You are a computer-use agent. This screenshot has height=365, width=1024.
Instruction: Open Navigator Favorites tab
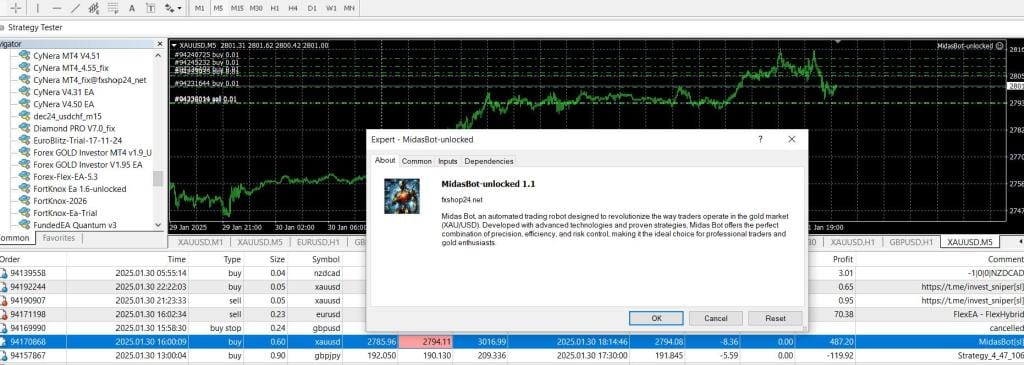pos(58,238)
